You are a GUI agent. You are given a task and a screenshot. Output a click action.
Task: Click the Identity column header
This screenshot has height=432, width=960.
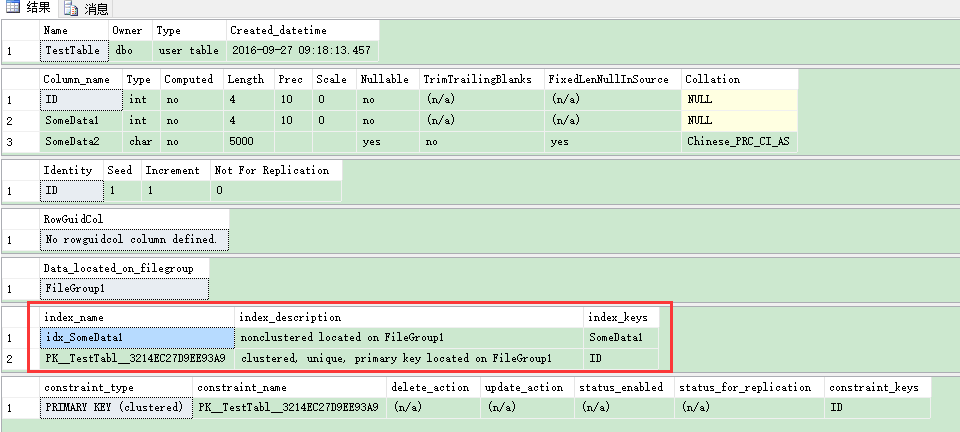click(x=72, y=171)
